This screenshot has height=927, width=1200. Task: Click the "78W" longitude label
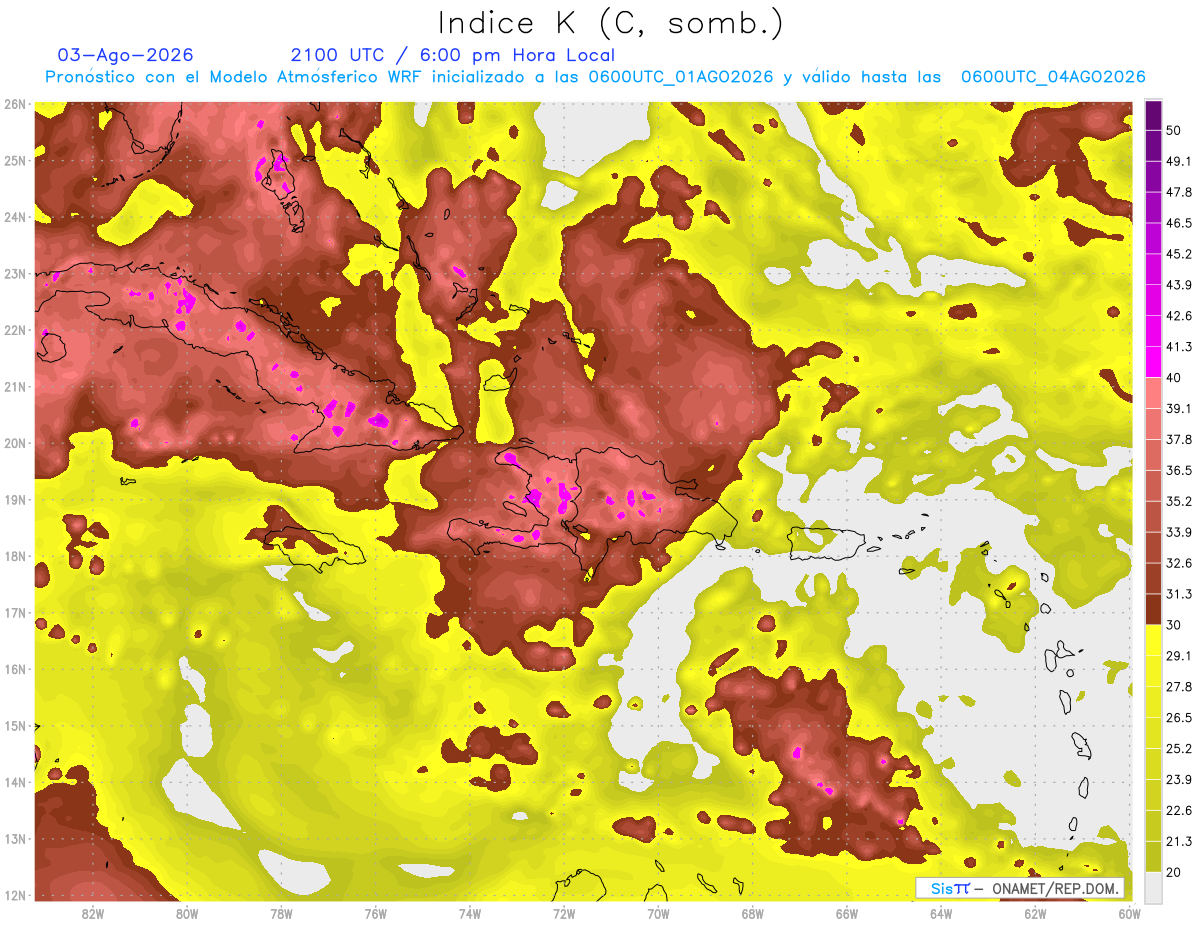(281, 914)
